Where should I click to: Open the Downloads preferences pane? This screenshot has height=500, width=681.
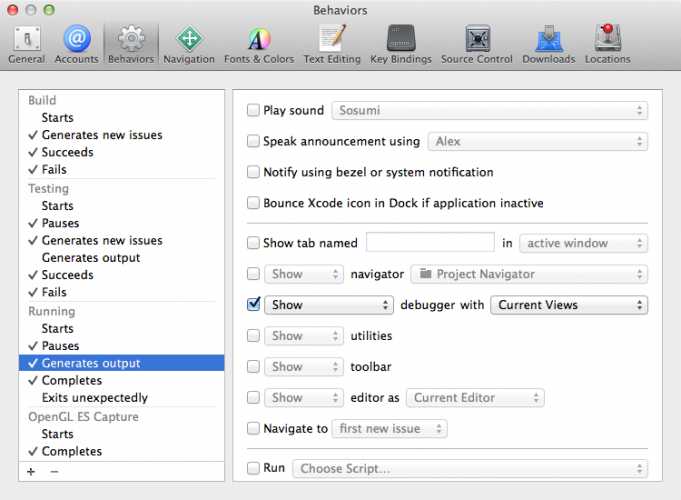pos(549,45)
